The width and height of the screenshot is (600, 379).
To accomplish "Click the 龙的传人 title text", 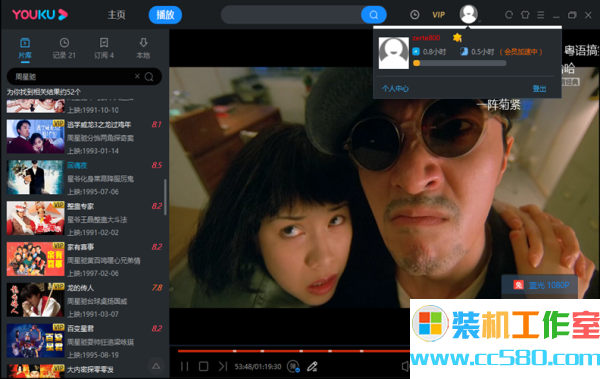I will (80, 288).
